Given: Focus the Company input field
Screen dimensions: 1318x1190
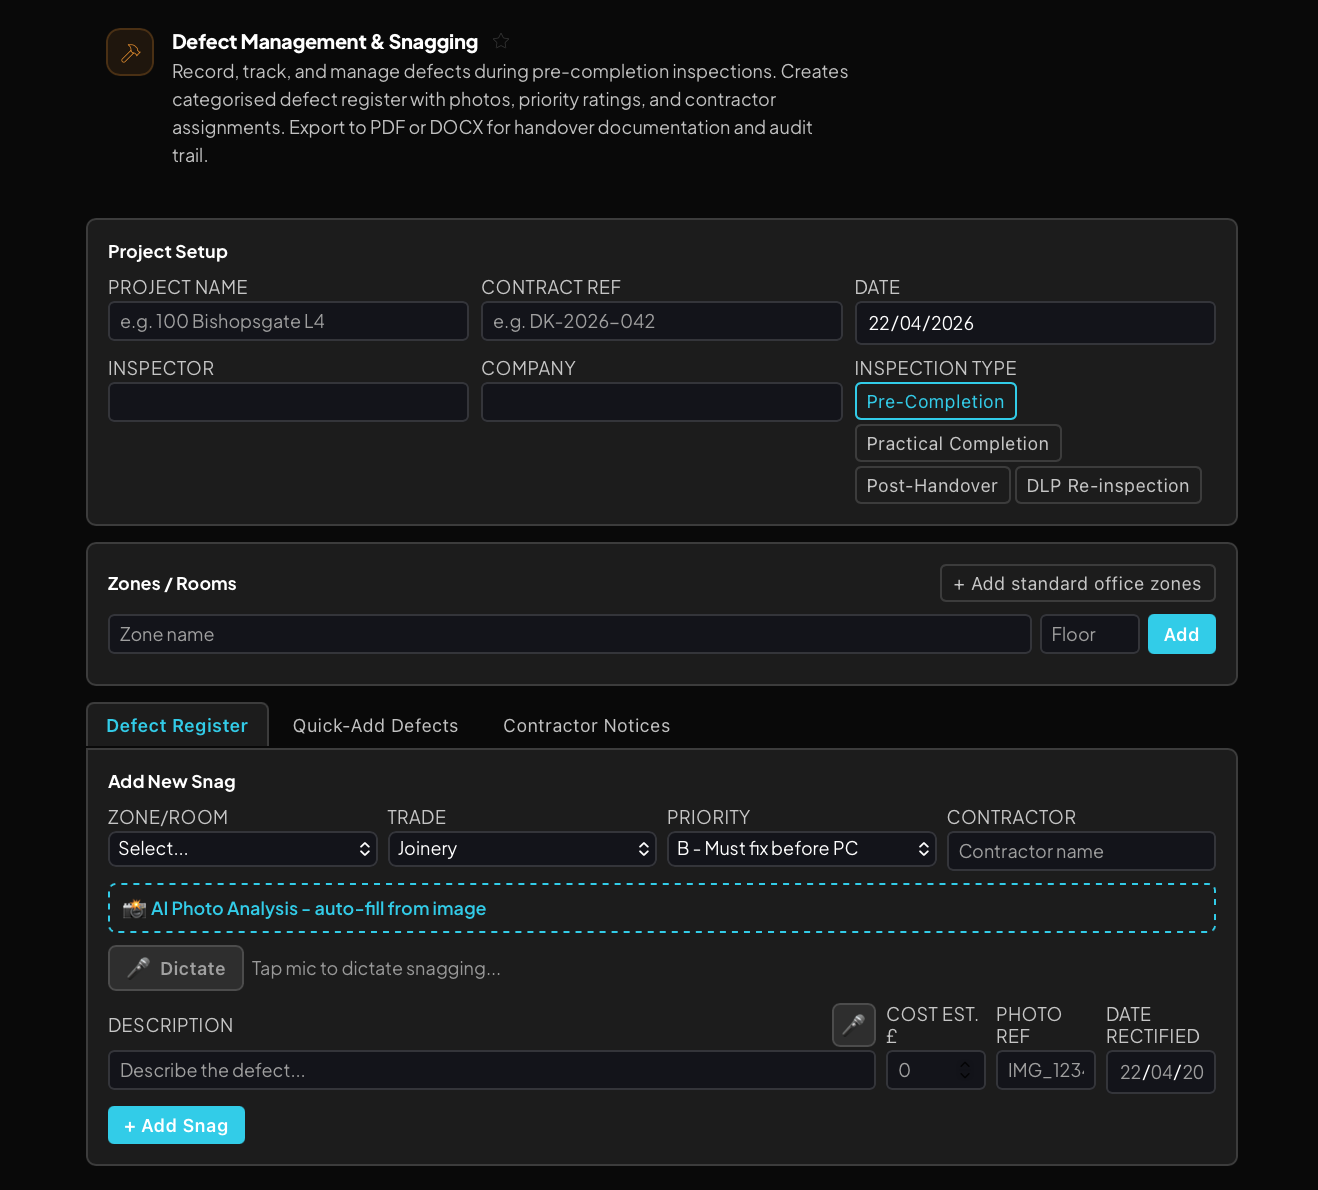Looking at the screenshot, I should [x=662, y=402].
